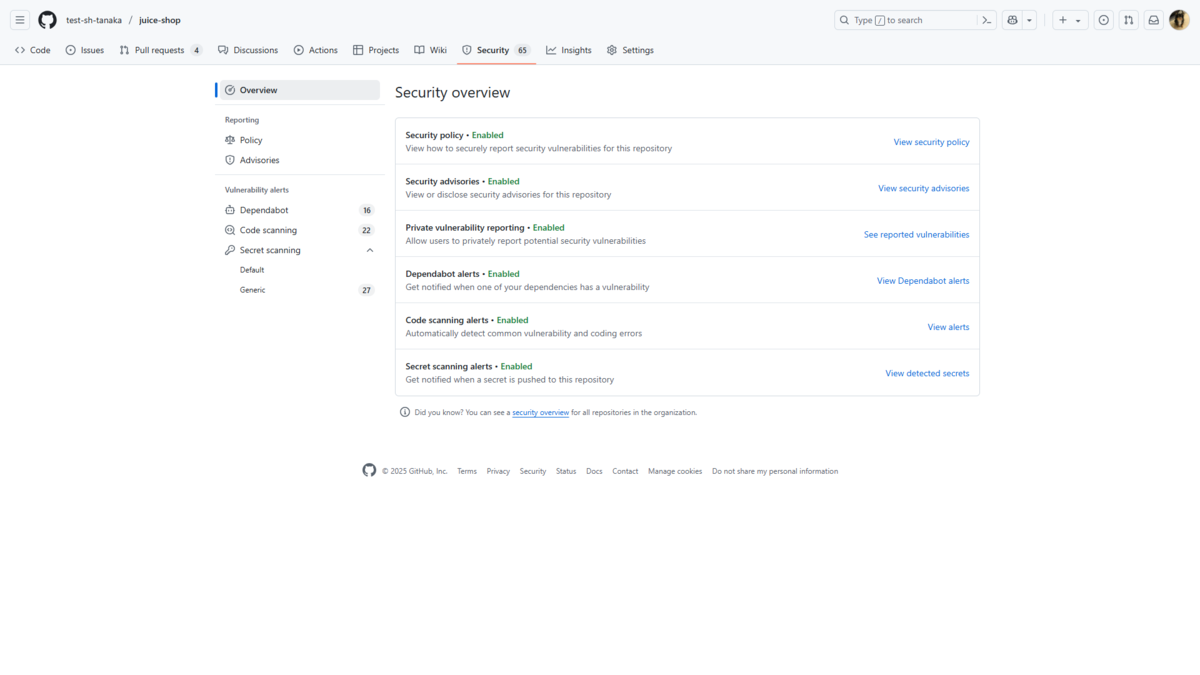Open the notifications inbox icon
This screenshot has height=675, width=1200.
click(x=1154, y=20)
